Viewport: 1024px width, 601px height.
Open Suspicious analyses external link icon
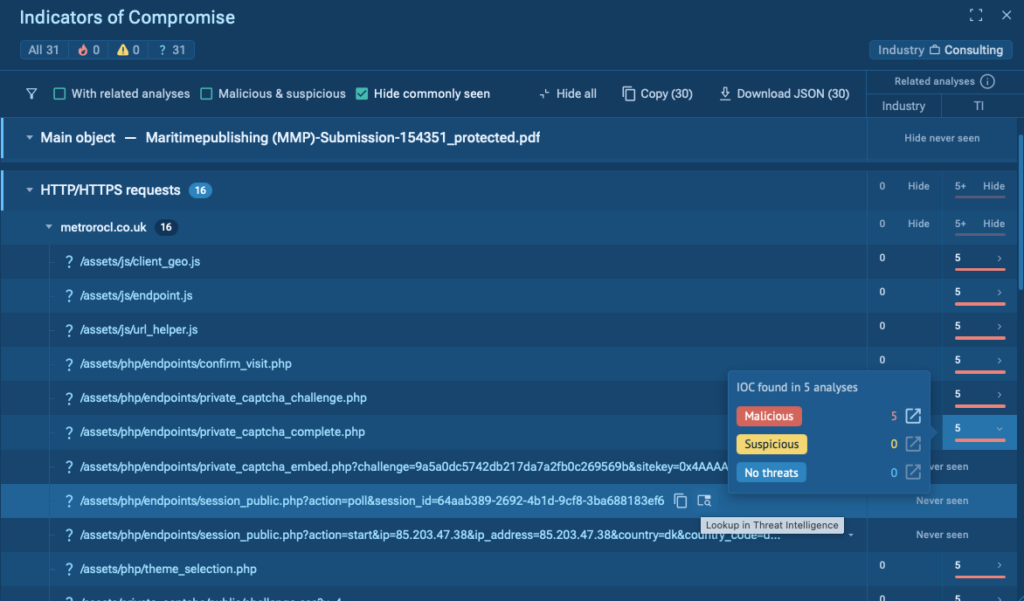[913, 444]
